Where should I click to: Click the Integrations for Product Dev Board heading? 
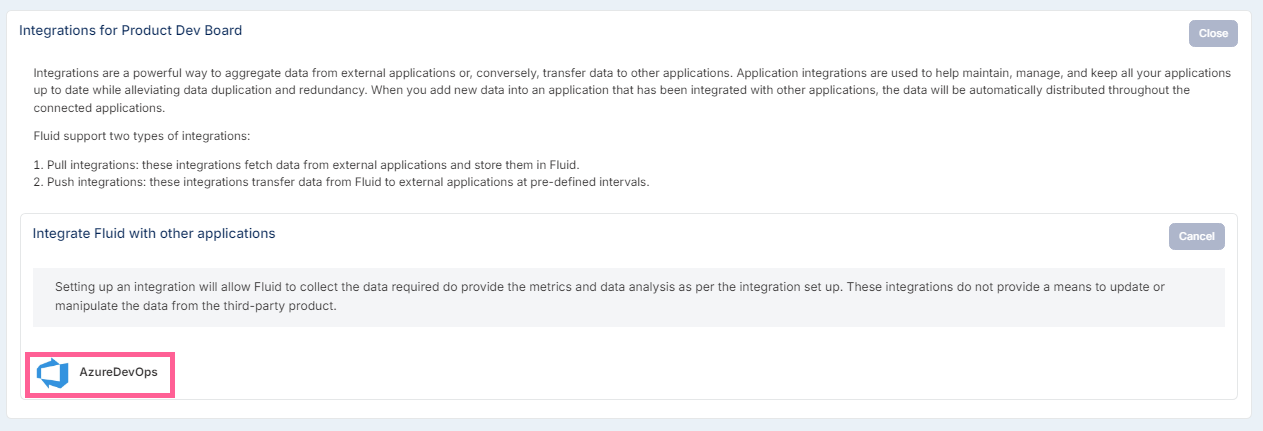coord(131,31)
